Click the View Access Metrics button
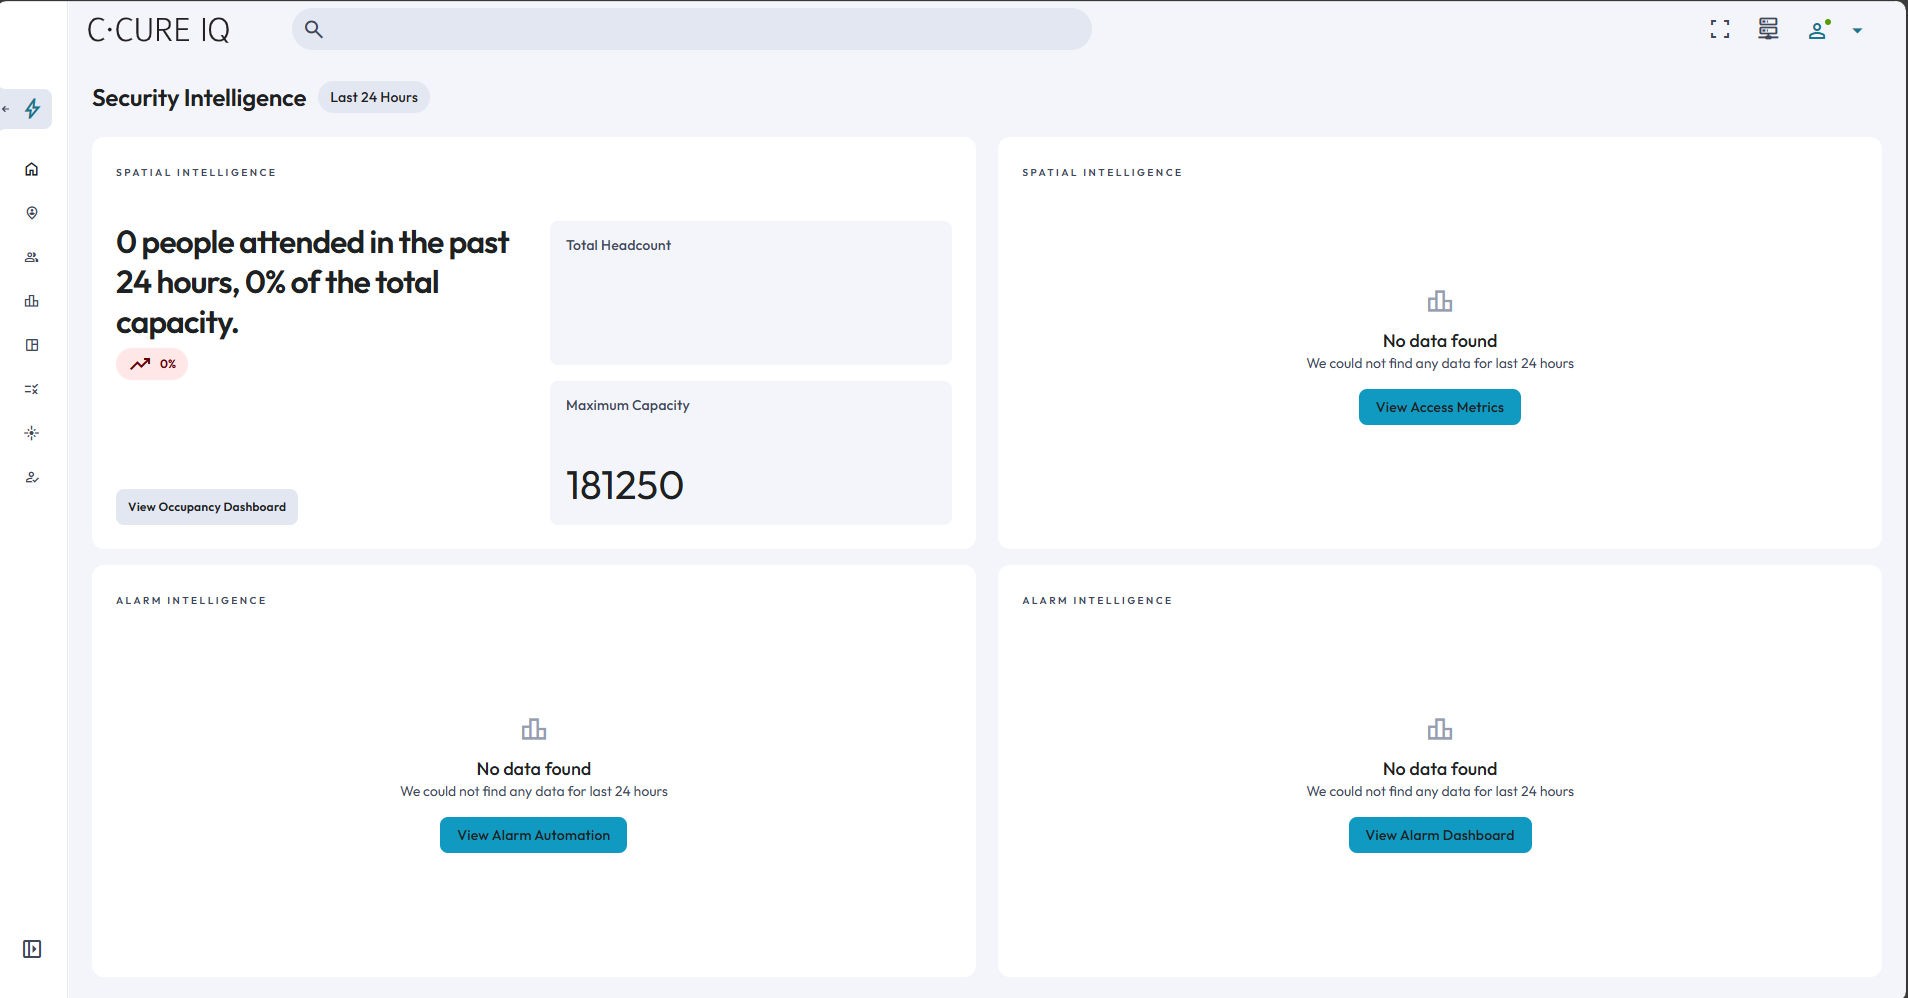The image size is (1908, 998). [x=1439, y=407]
